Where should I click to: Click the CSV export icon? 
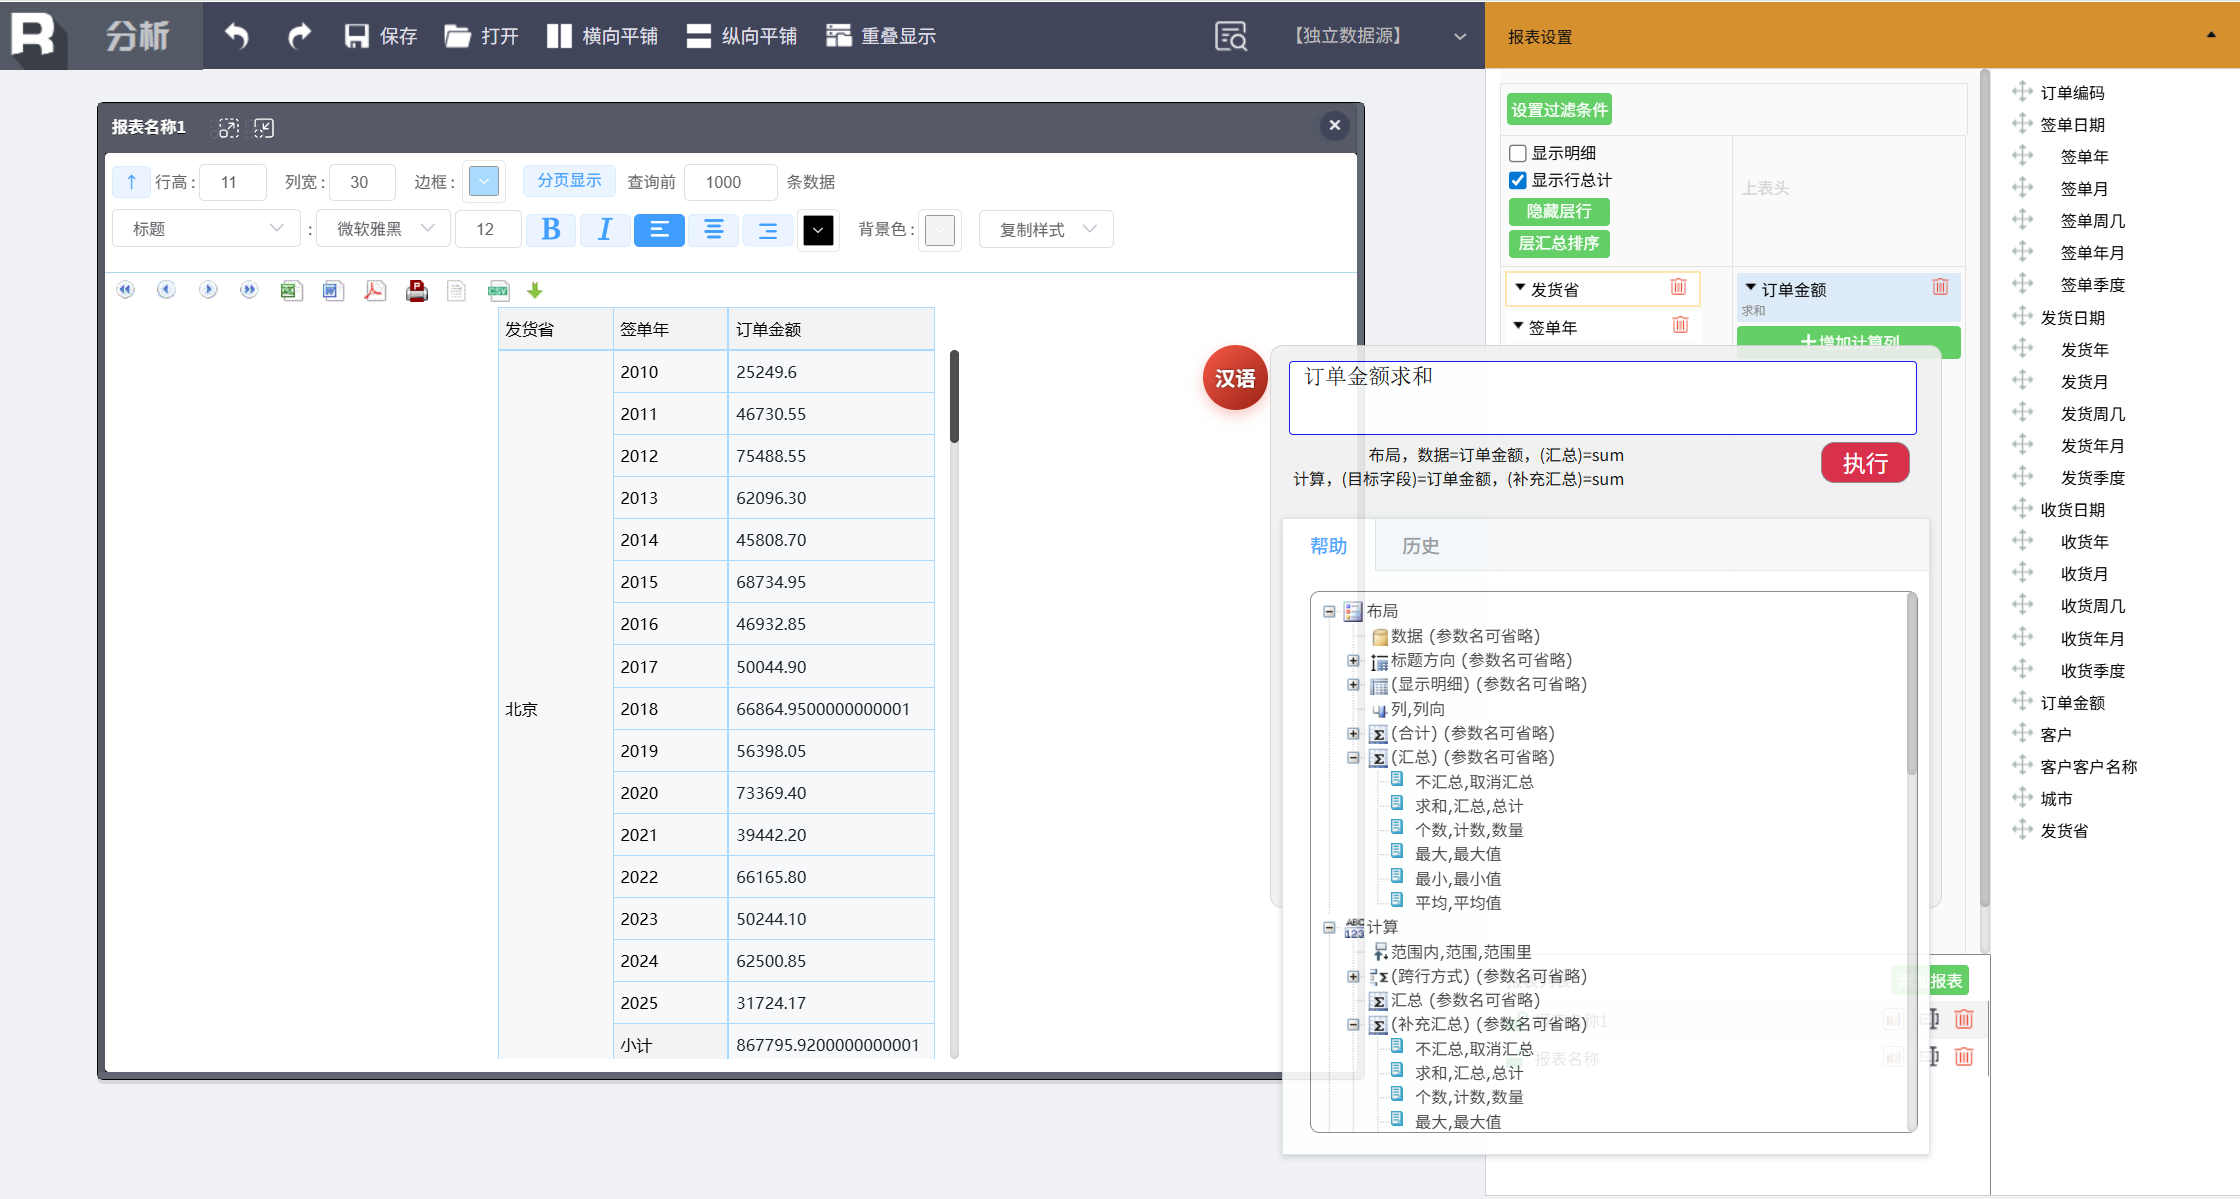click(498, 291)
